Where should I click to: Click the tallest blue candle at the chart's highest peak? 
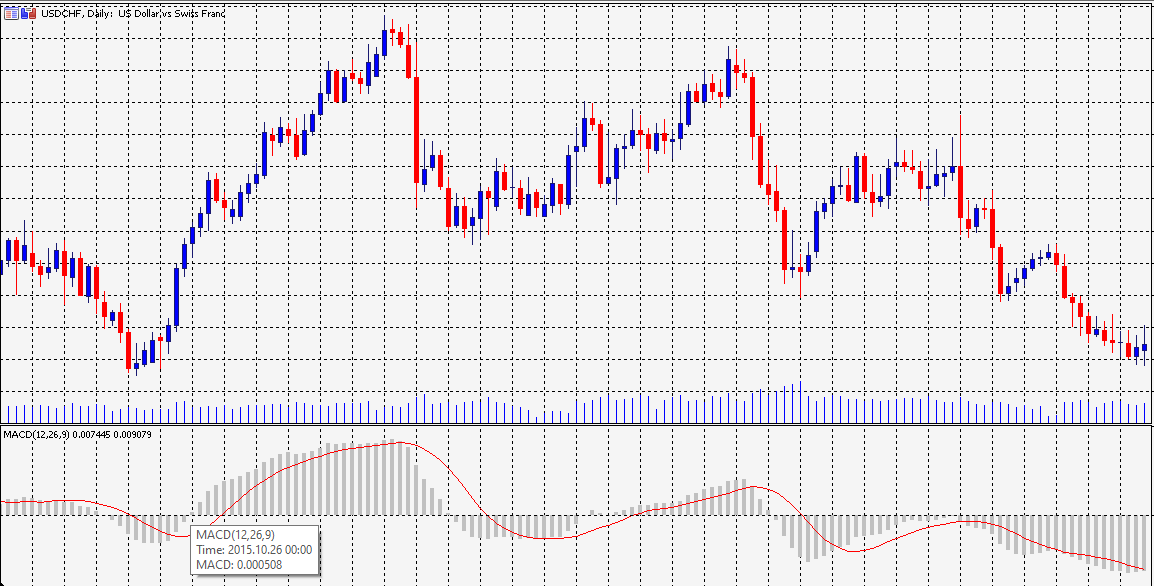coord(384,42)
